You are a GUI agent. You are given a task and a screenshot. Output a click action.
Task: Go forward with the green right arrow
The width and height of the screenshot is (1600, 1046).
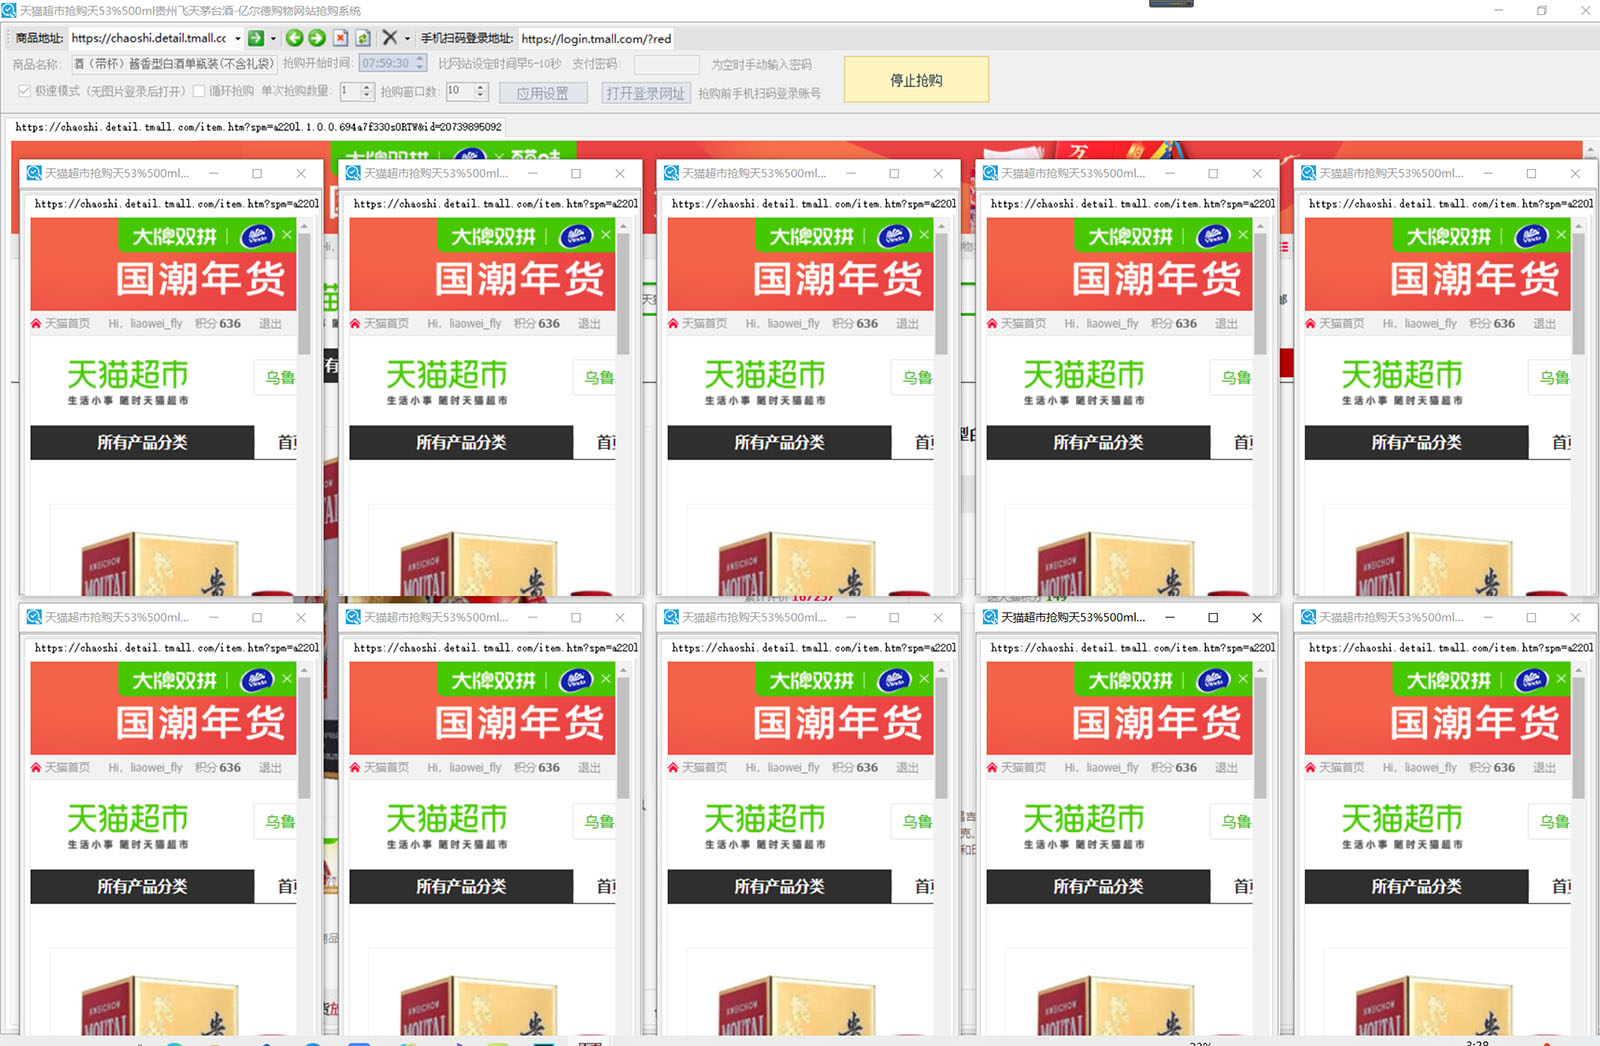(317, 38)
